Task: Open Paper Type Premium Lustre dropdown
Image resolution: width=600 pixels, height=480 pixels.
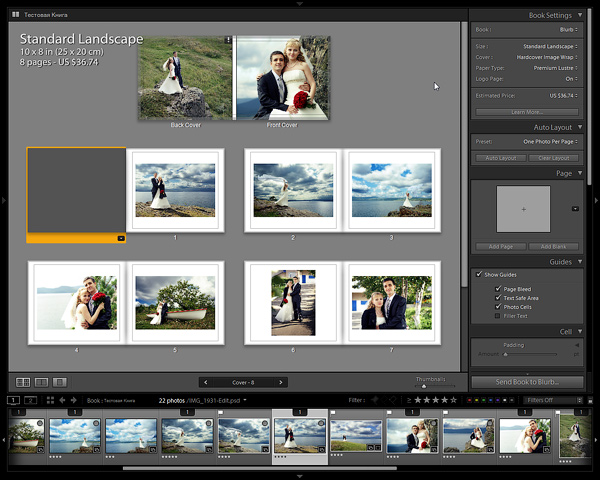Action: click(x=556, y=68)
